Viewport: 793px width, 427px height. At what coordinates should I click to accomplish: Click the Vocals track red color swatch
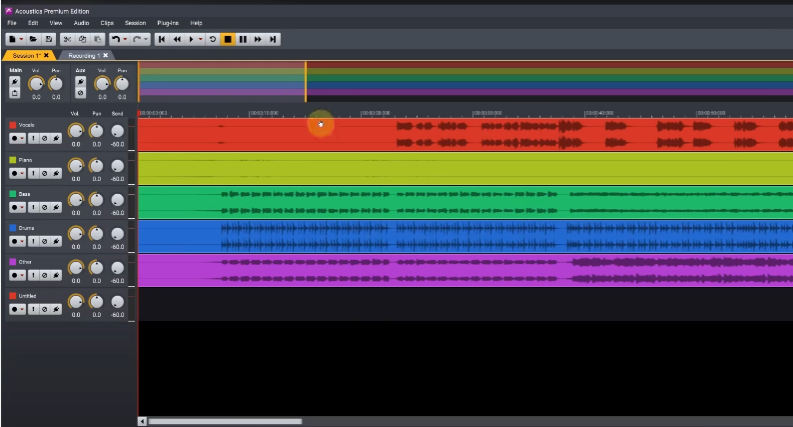(x=13, y=125)
